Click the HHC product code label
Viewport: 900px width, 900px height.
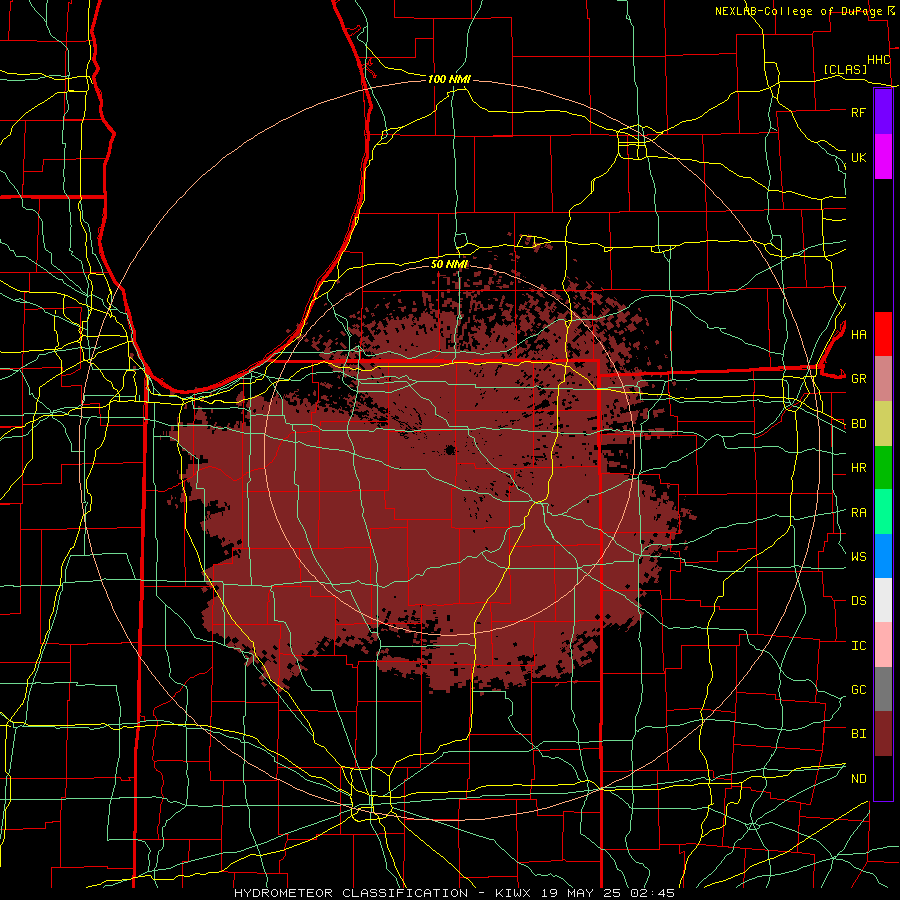(x=878, y=60)
